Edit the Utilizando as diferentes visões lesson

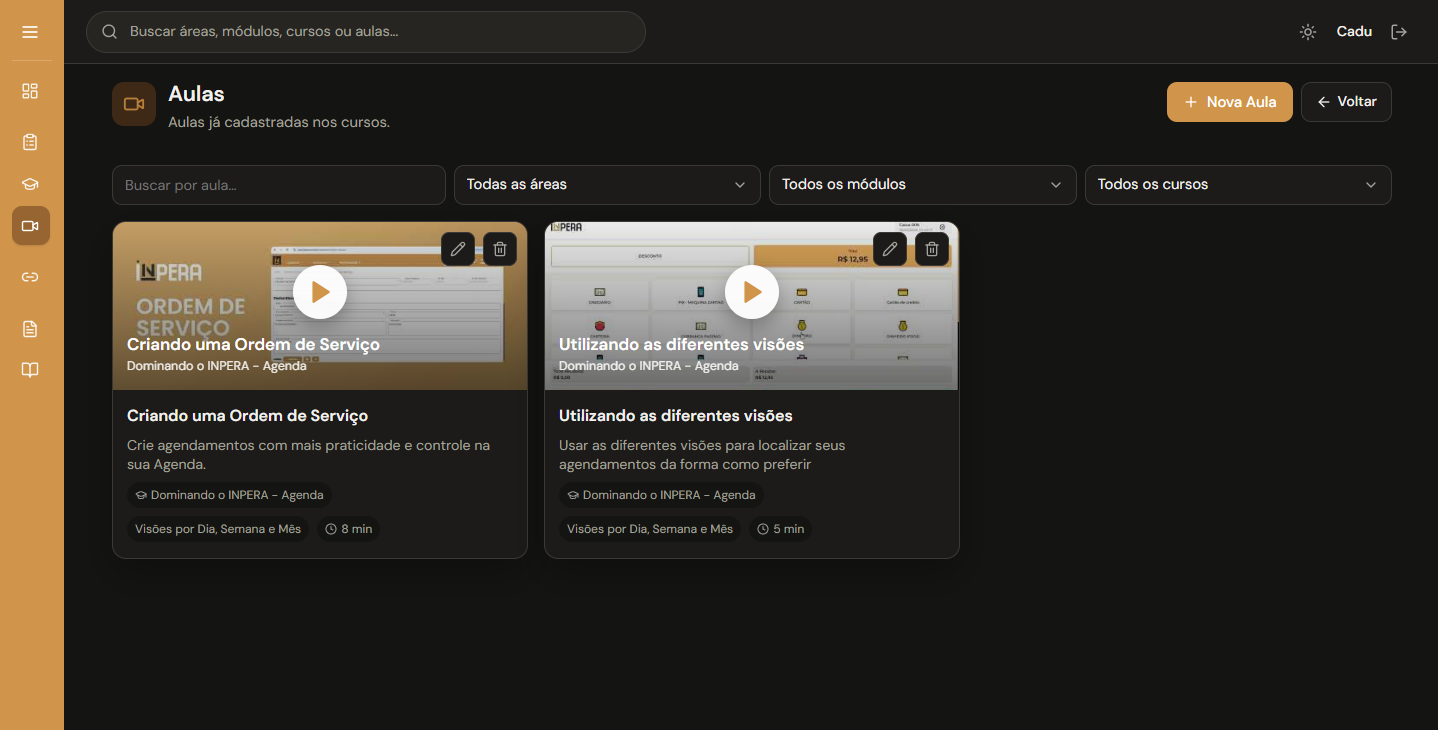coord(890,249)
